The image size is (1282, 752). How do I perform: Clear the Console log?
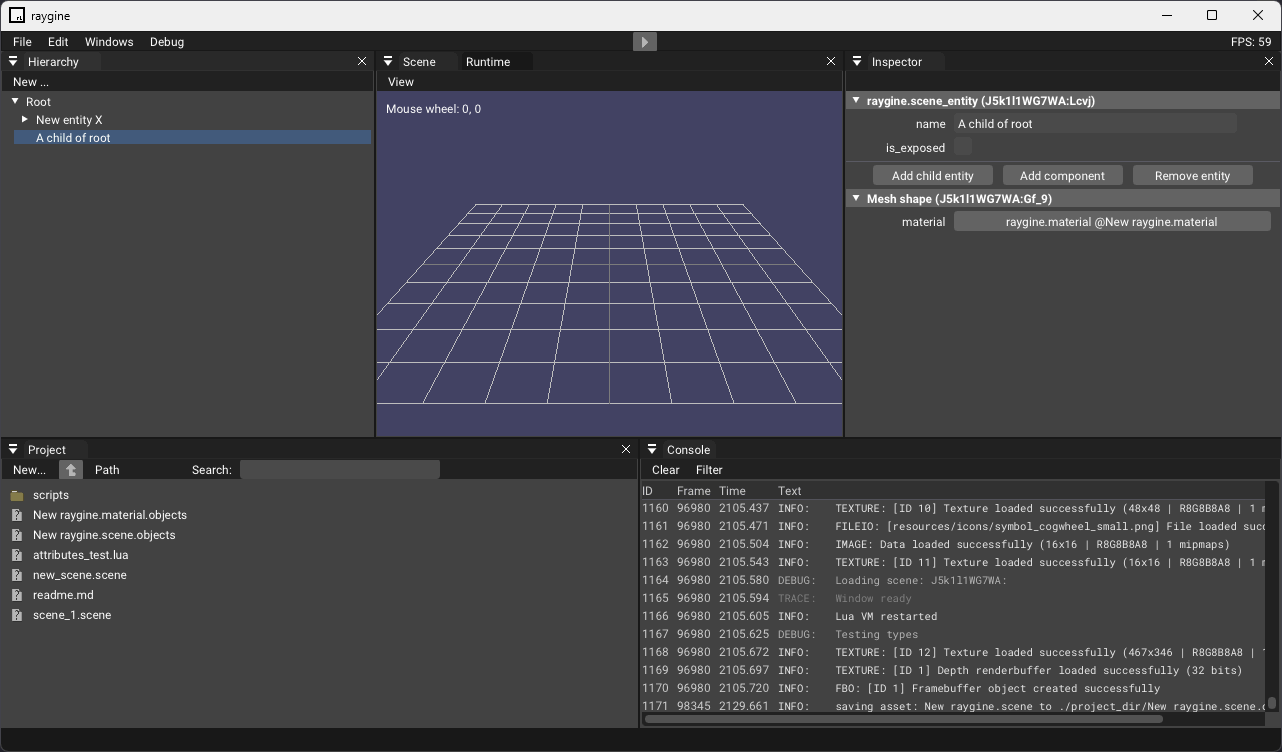tap(666, 470)
